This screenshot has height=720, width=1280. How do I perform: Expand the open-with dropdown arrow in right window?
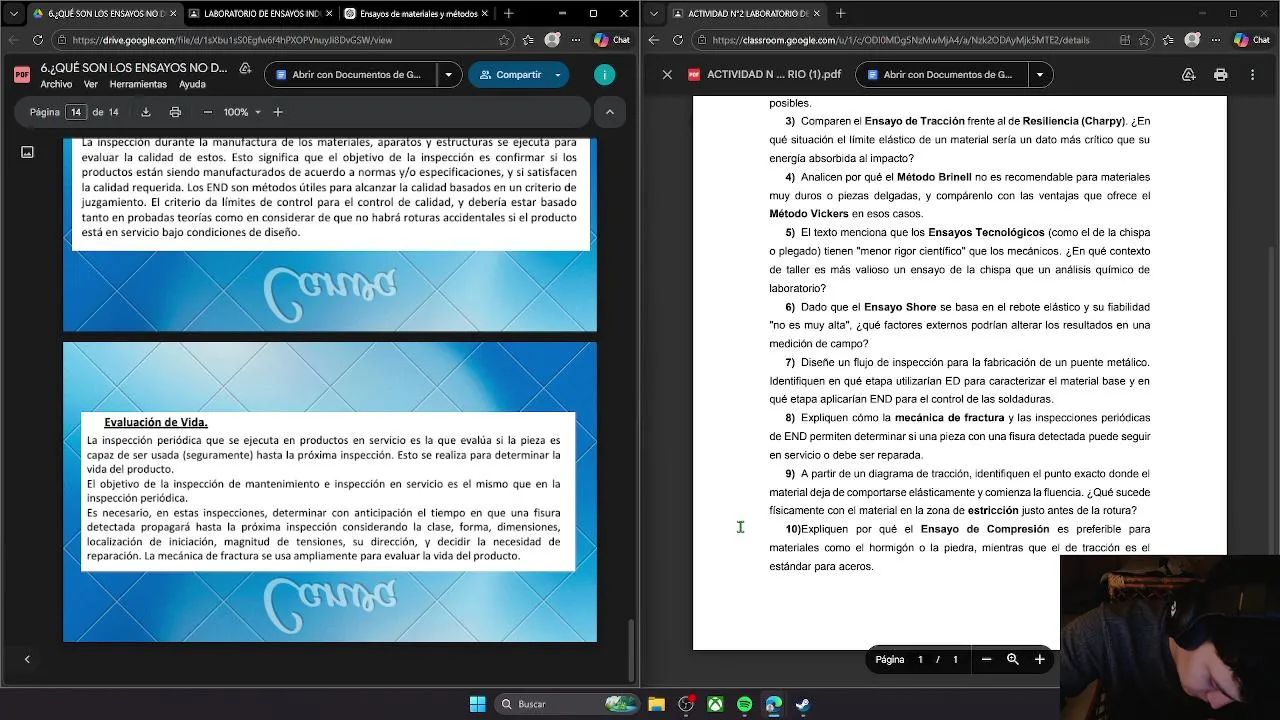[x=1040, y=75]
